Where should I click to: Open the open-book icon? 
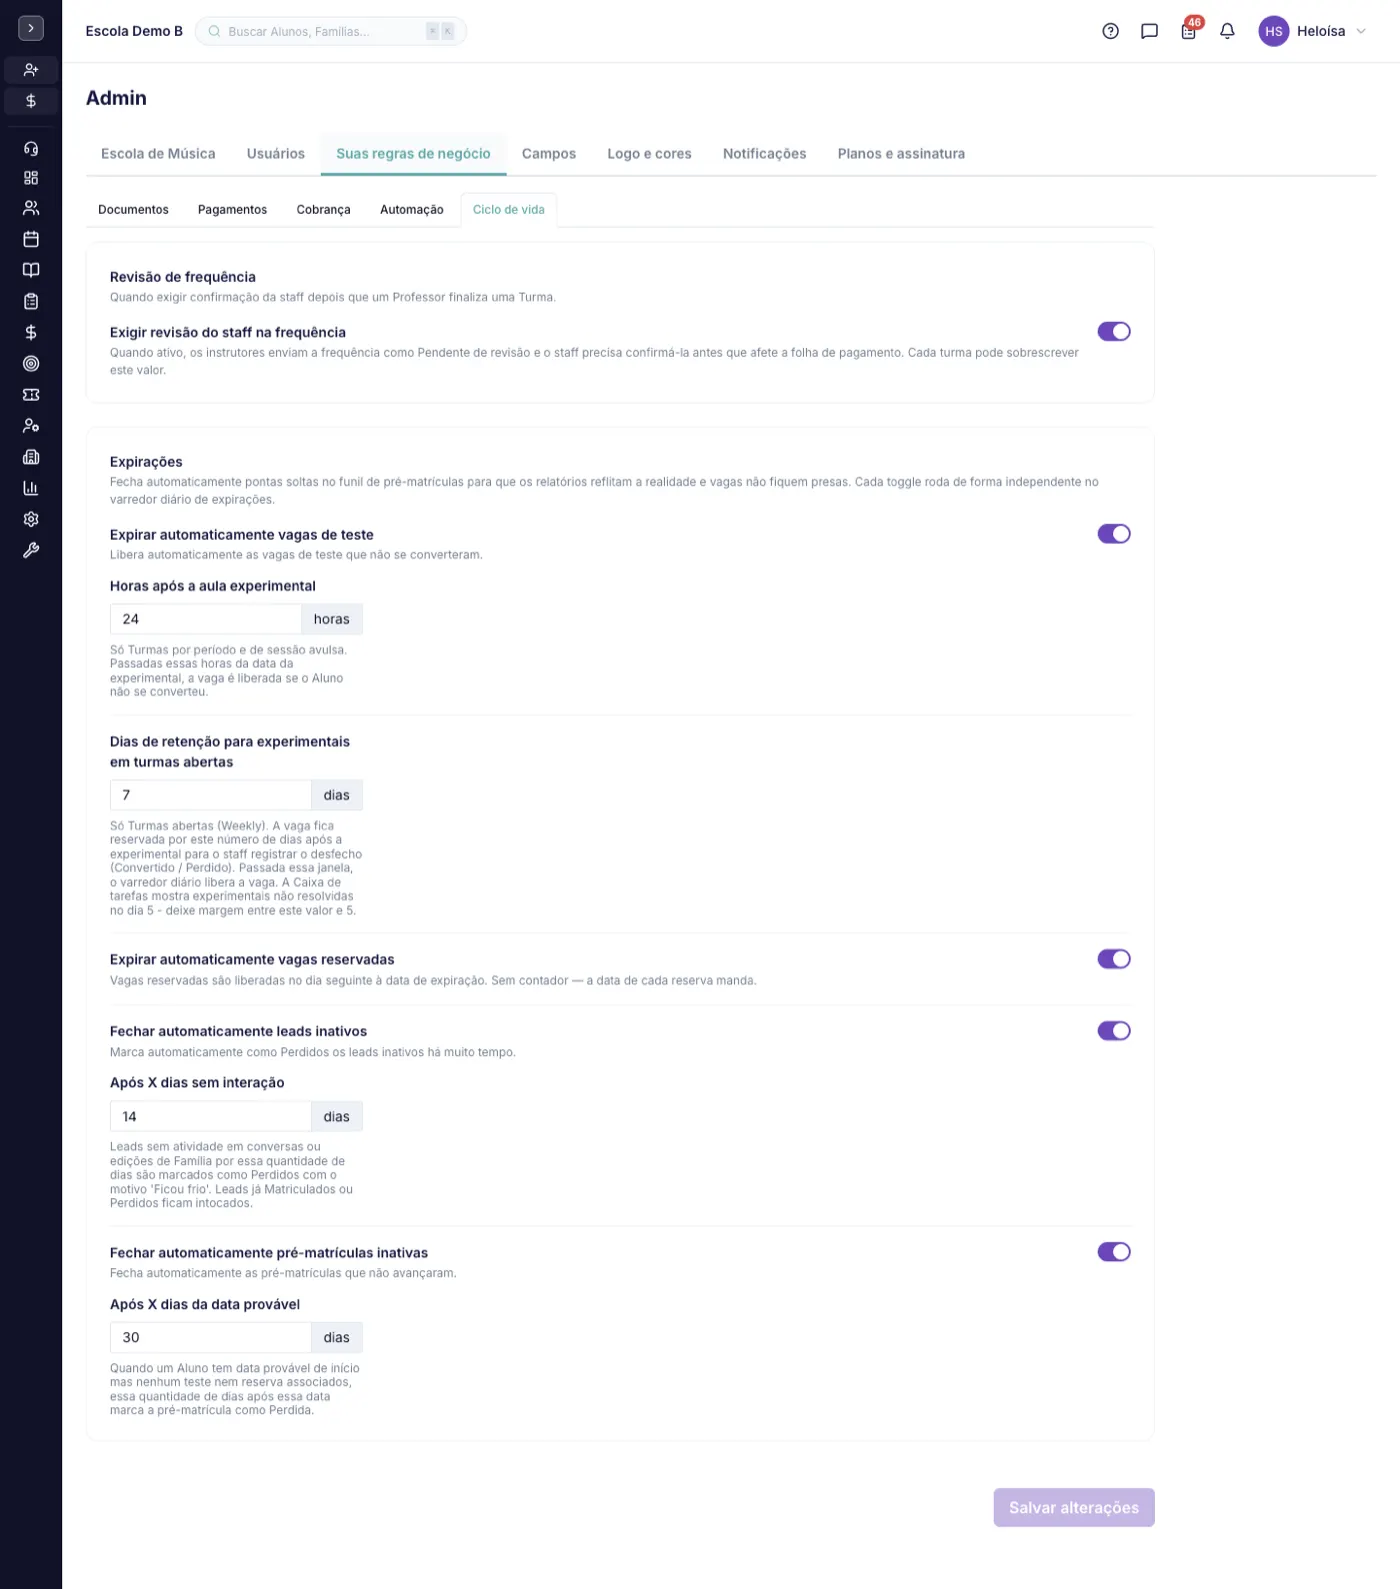[31, 270]
